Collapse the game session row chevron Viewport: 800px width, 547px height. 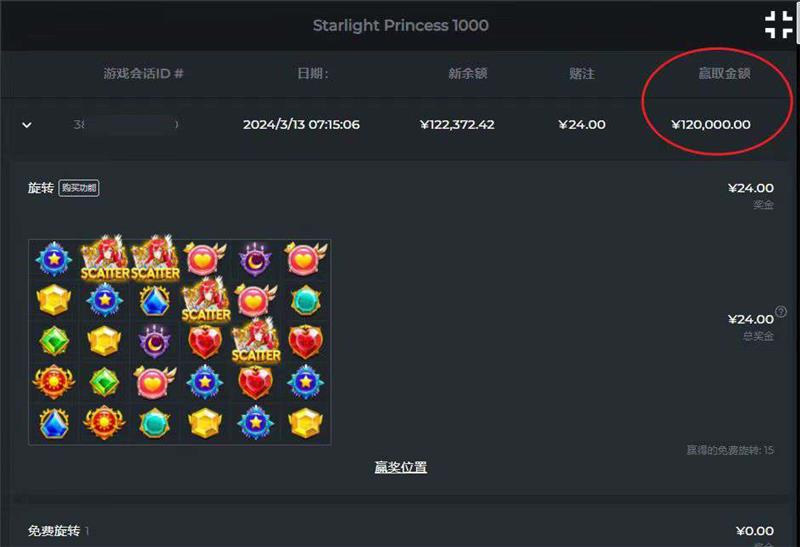click(27, 125)
